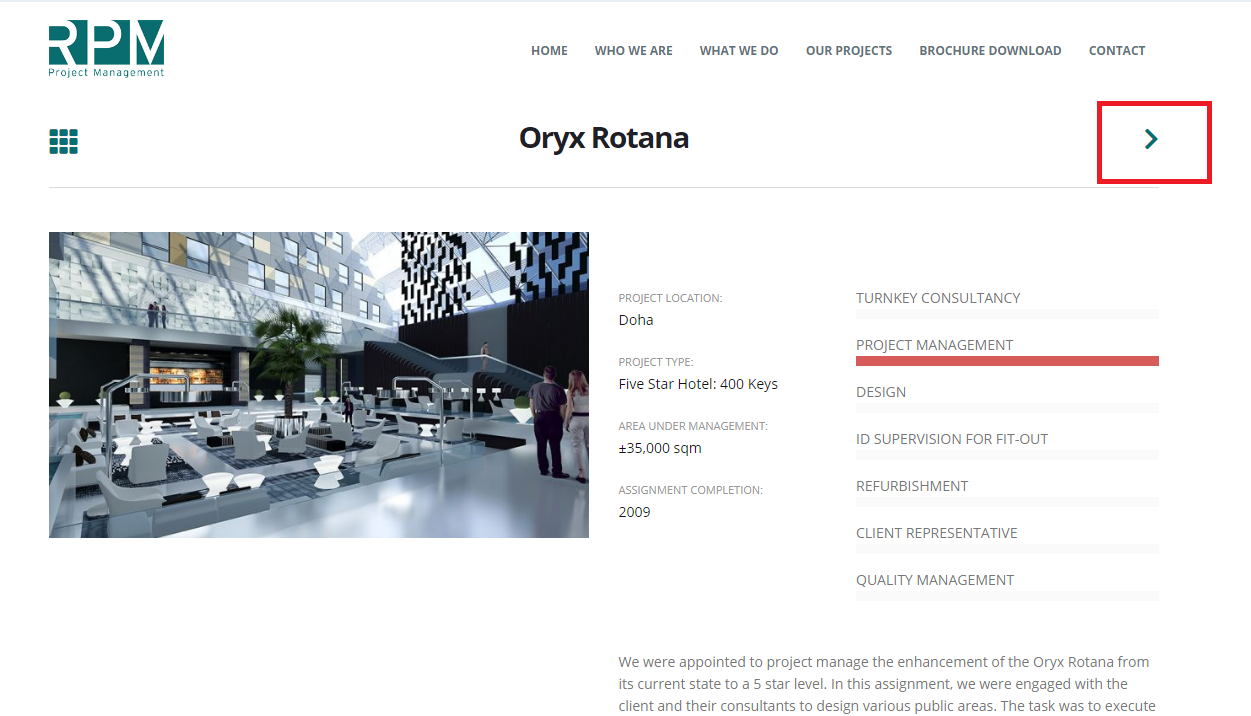Open the OUR PROJECTS menu item
1251x716 pixels.
click(849, 51)
